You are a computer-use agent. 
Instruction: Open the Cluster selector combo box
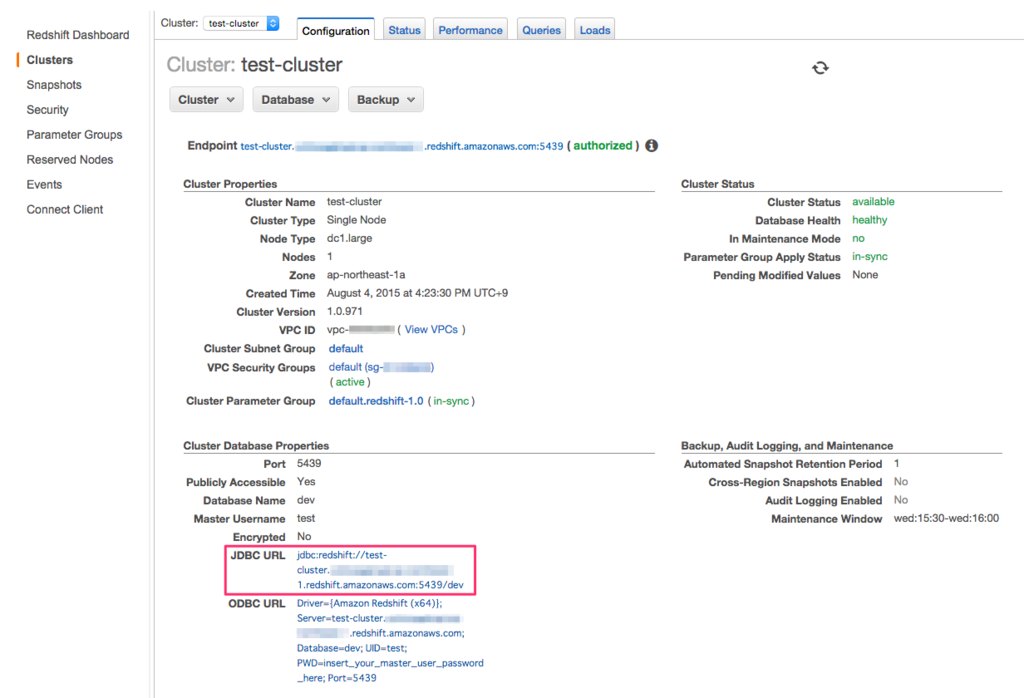pos(242,24)
